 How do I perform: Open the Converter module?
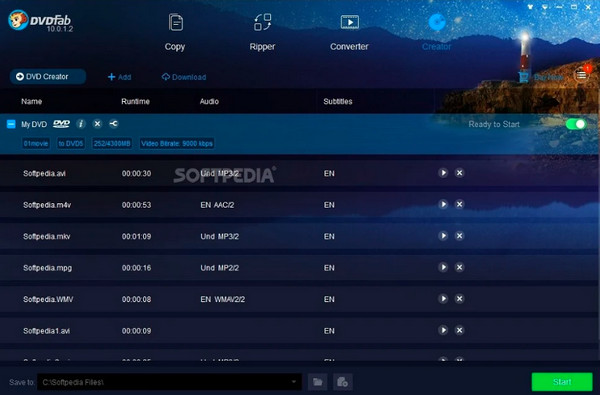[349, 33]
